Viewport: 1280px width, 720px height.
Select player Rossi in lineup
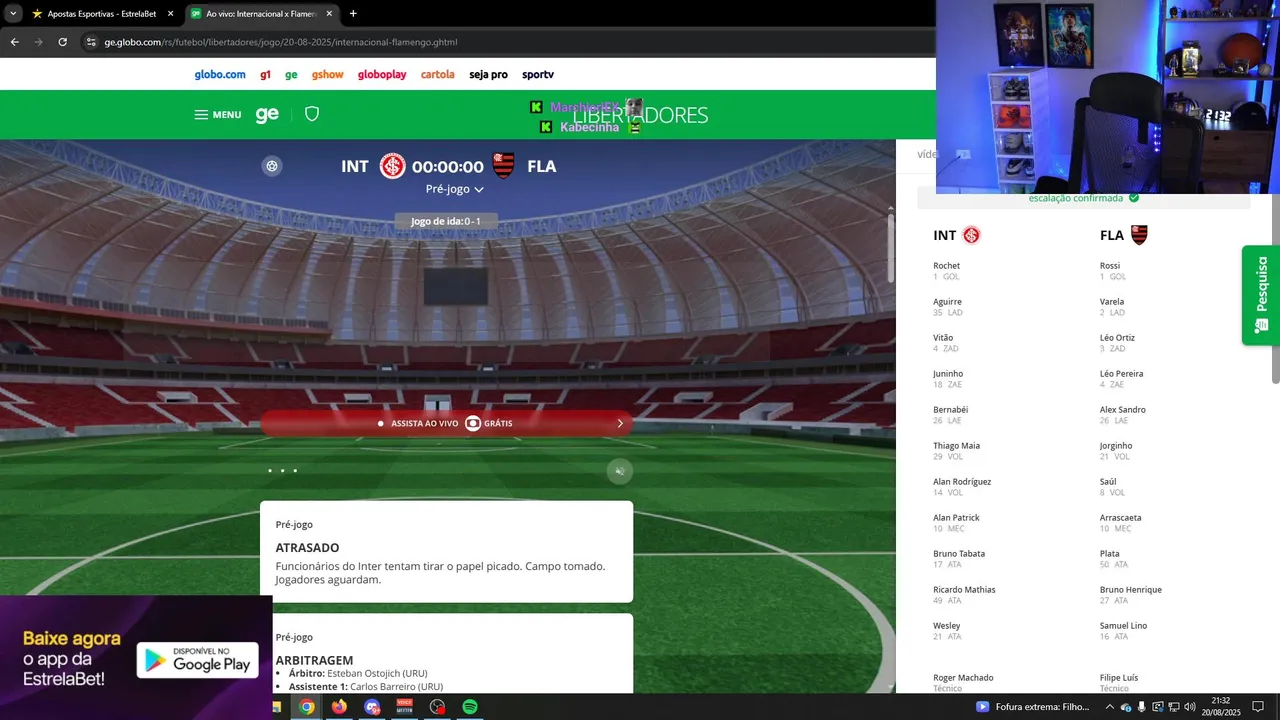pyautogui.click(x=1110, y=266)
